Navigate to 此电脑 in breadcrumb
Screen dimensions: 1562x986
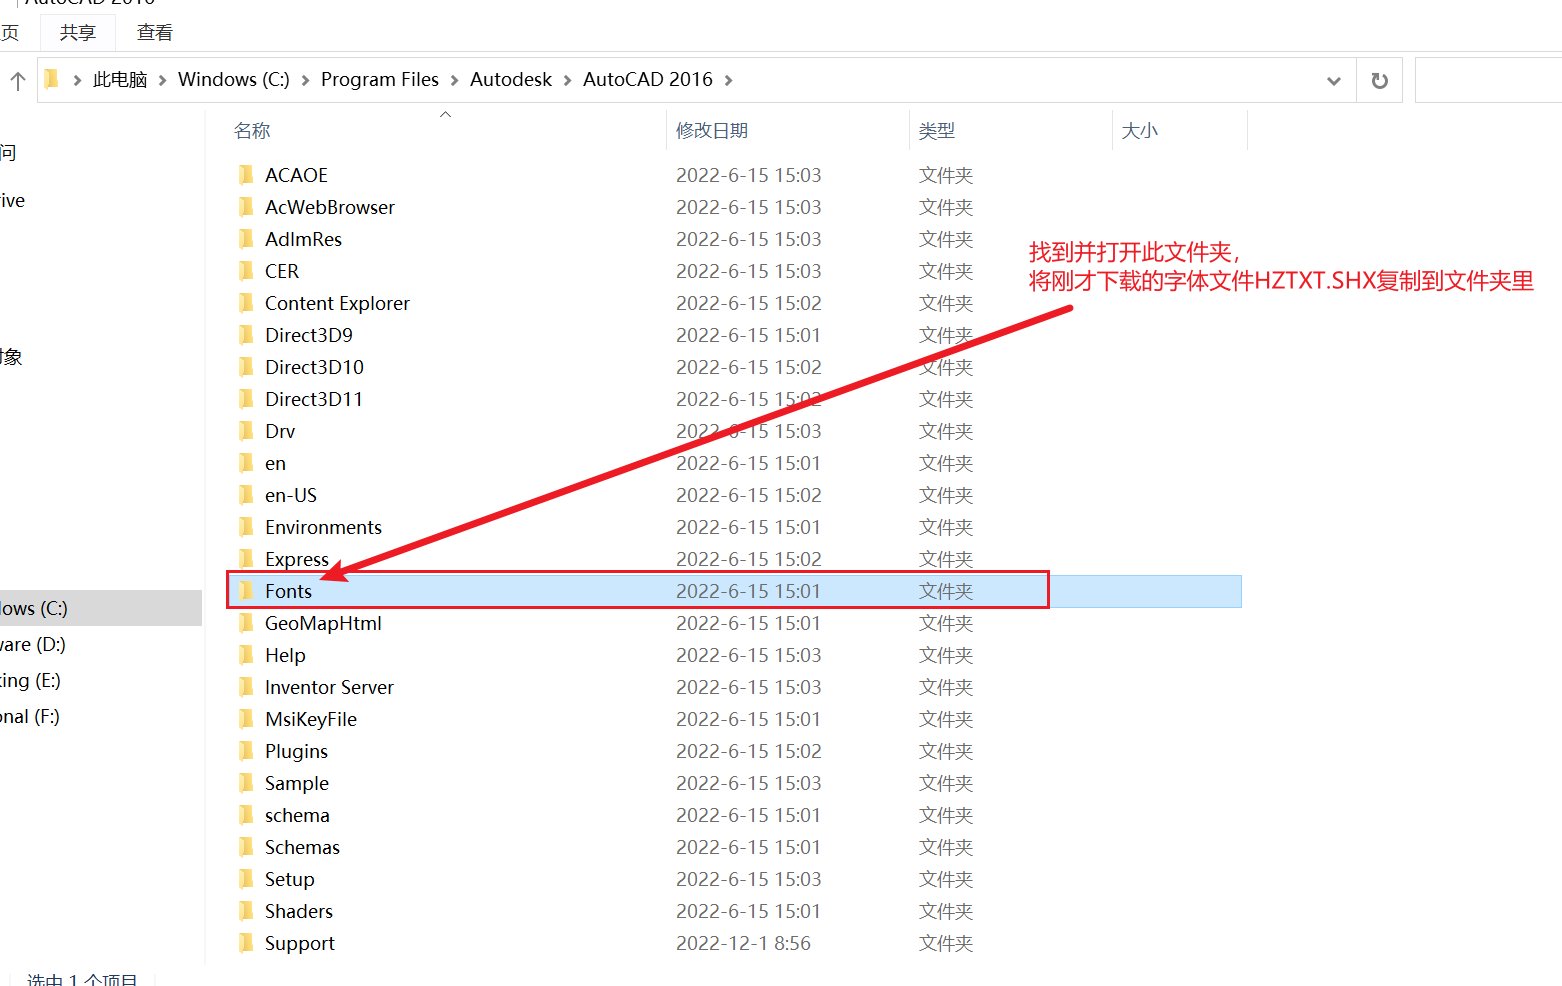click(120, 80)
